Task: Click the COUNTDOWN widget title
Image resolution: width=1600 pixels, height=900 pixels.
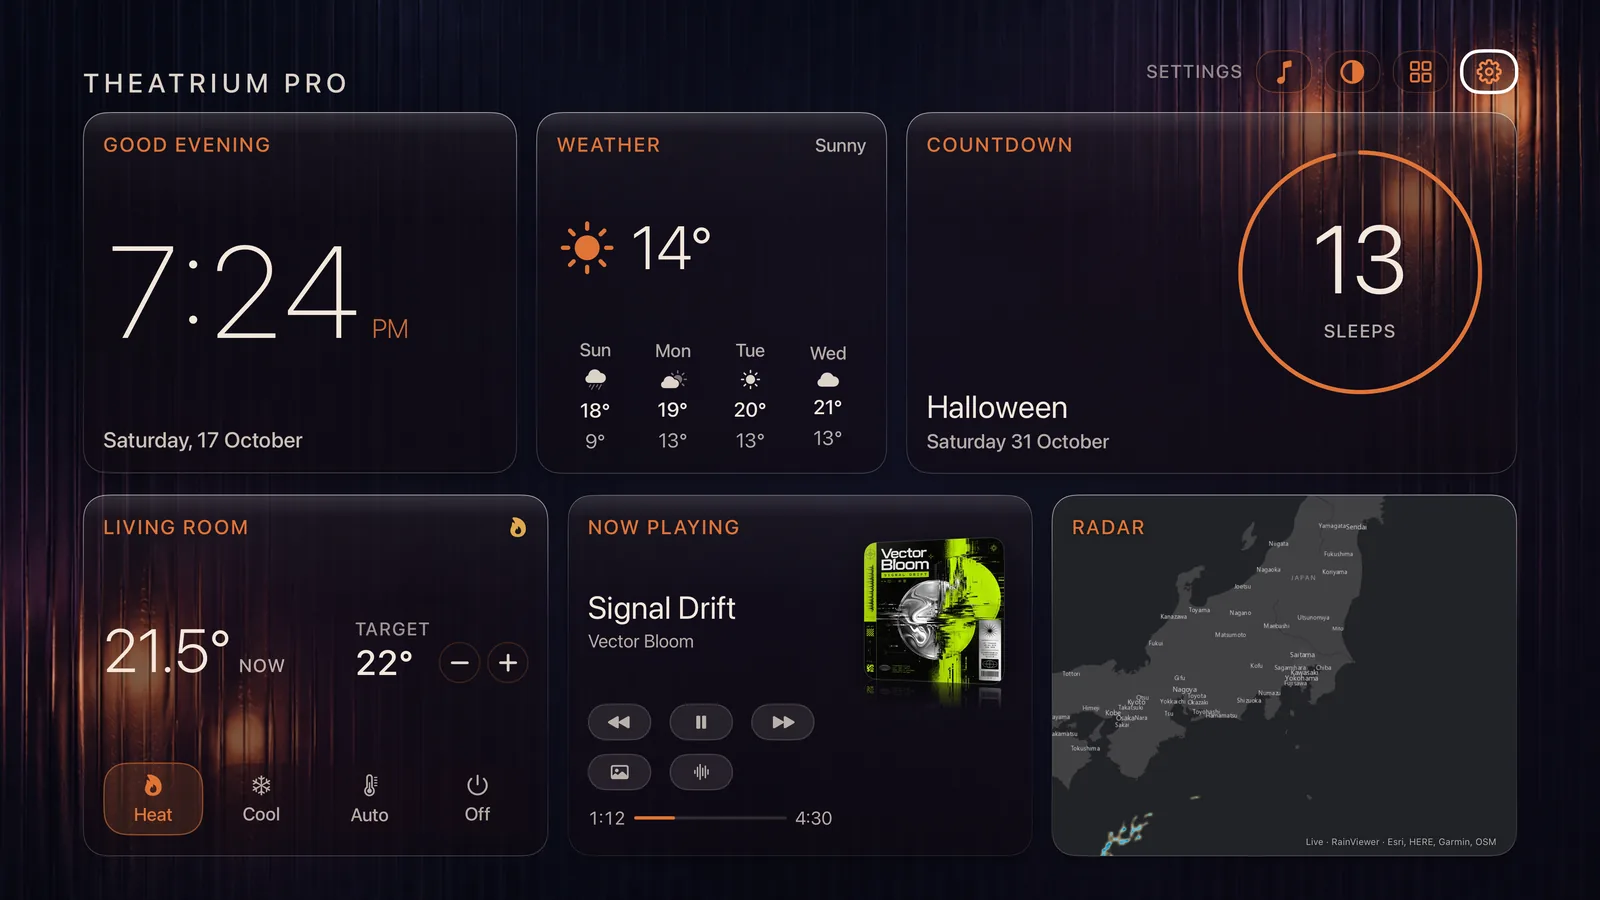Action: click(x=999, y=145)
